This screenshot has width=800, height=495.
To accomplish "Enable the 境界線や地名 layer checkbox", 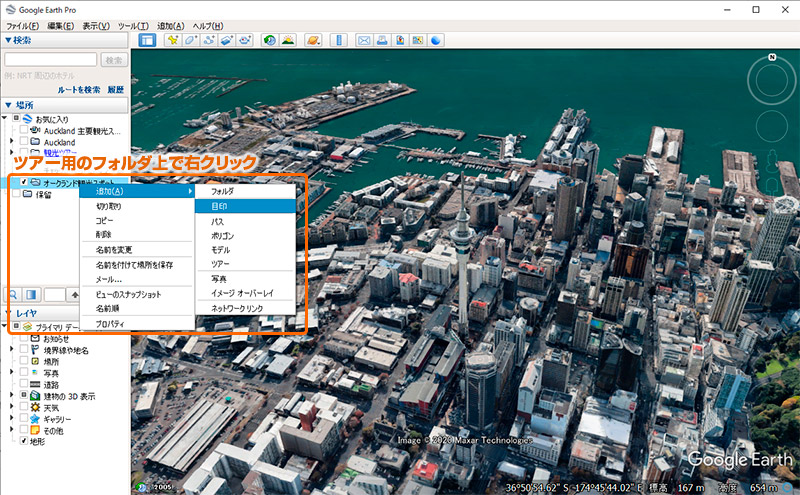I will pos(23,350).
